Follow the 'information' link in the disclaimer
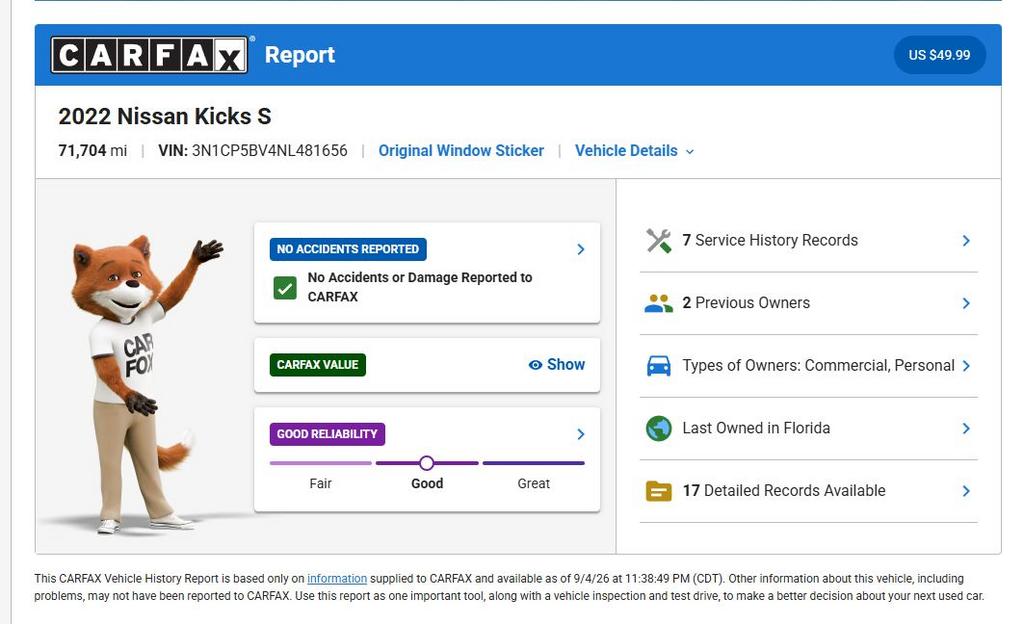Viewport: 1024px width, 624px height. 337,578
